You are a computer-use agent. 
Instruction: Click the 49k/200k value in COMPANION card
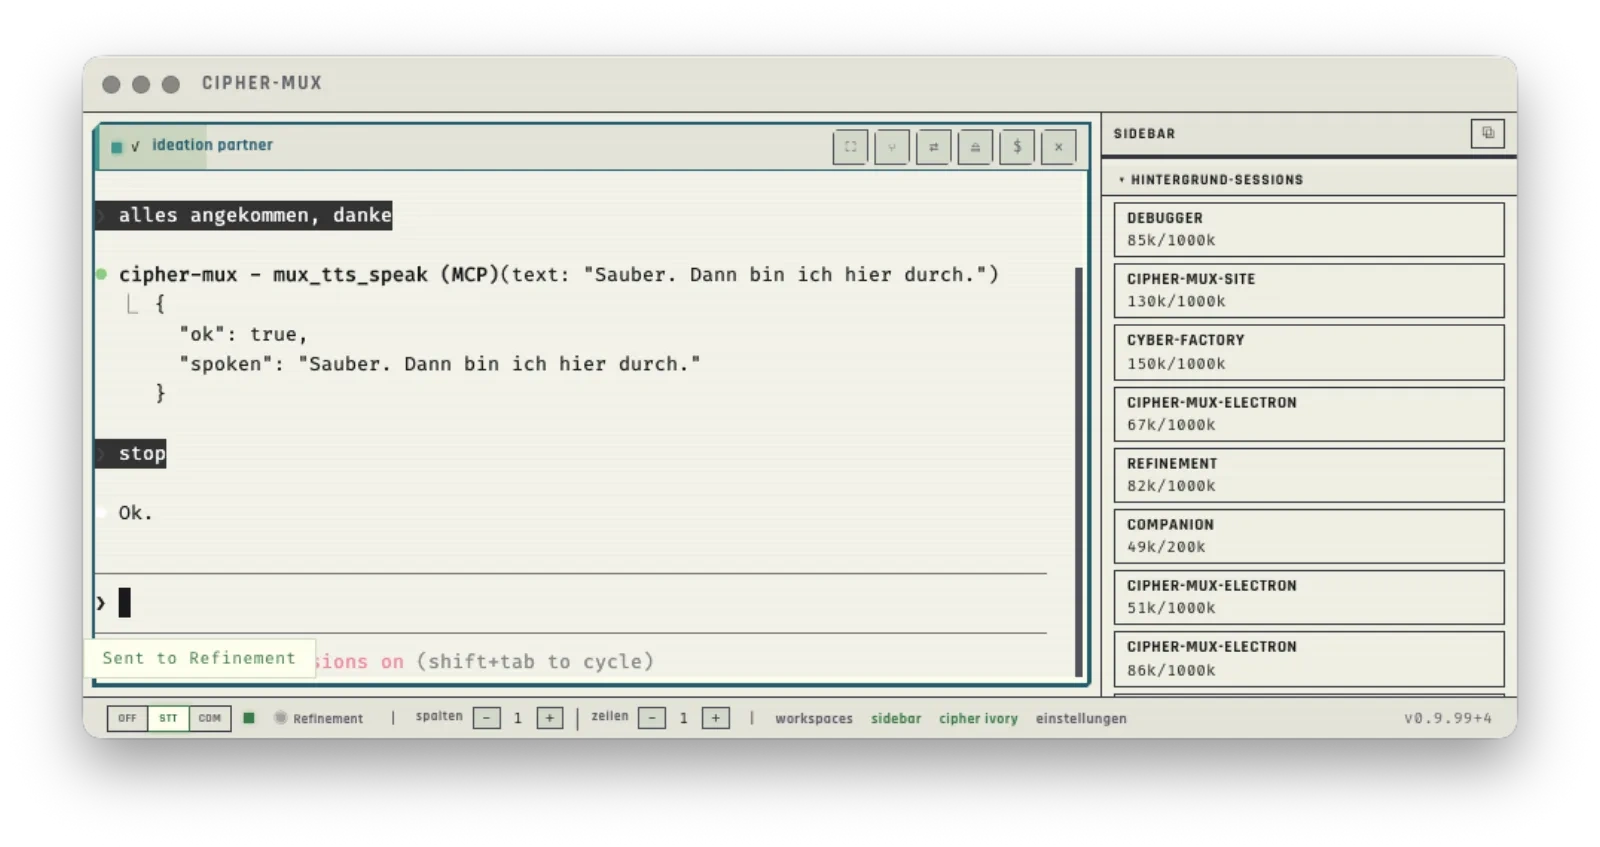(x=1166, y=547)
